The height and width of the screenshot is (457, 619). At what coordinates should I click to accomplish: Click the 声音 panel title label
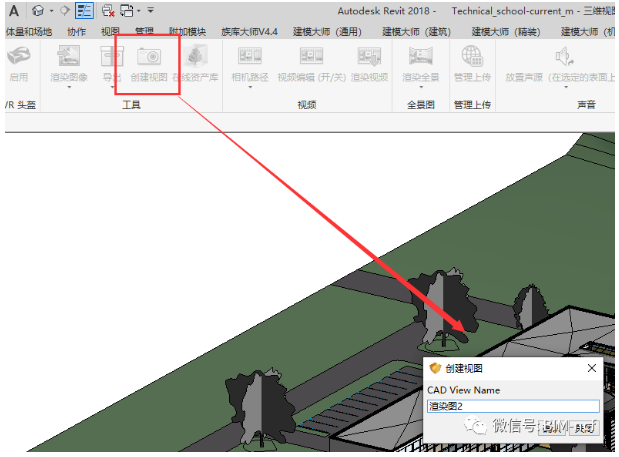[586, 105]
